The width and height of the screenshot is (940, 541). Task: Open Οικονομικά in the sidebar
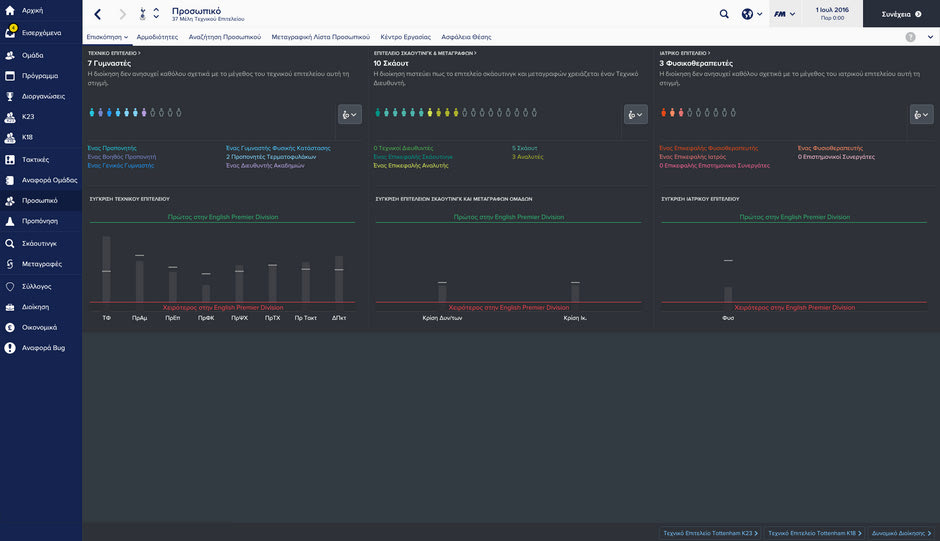coord(39,327)
